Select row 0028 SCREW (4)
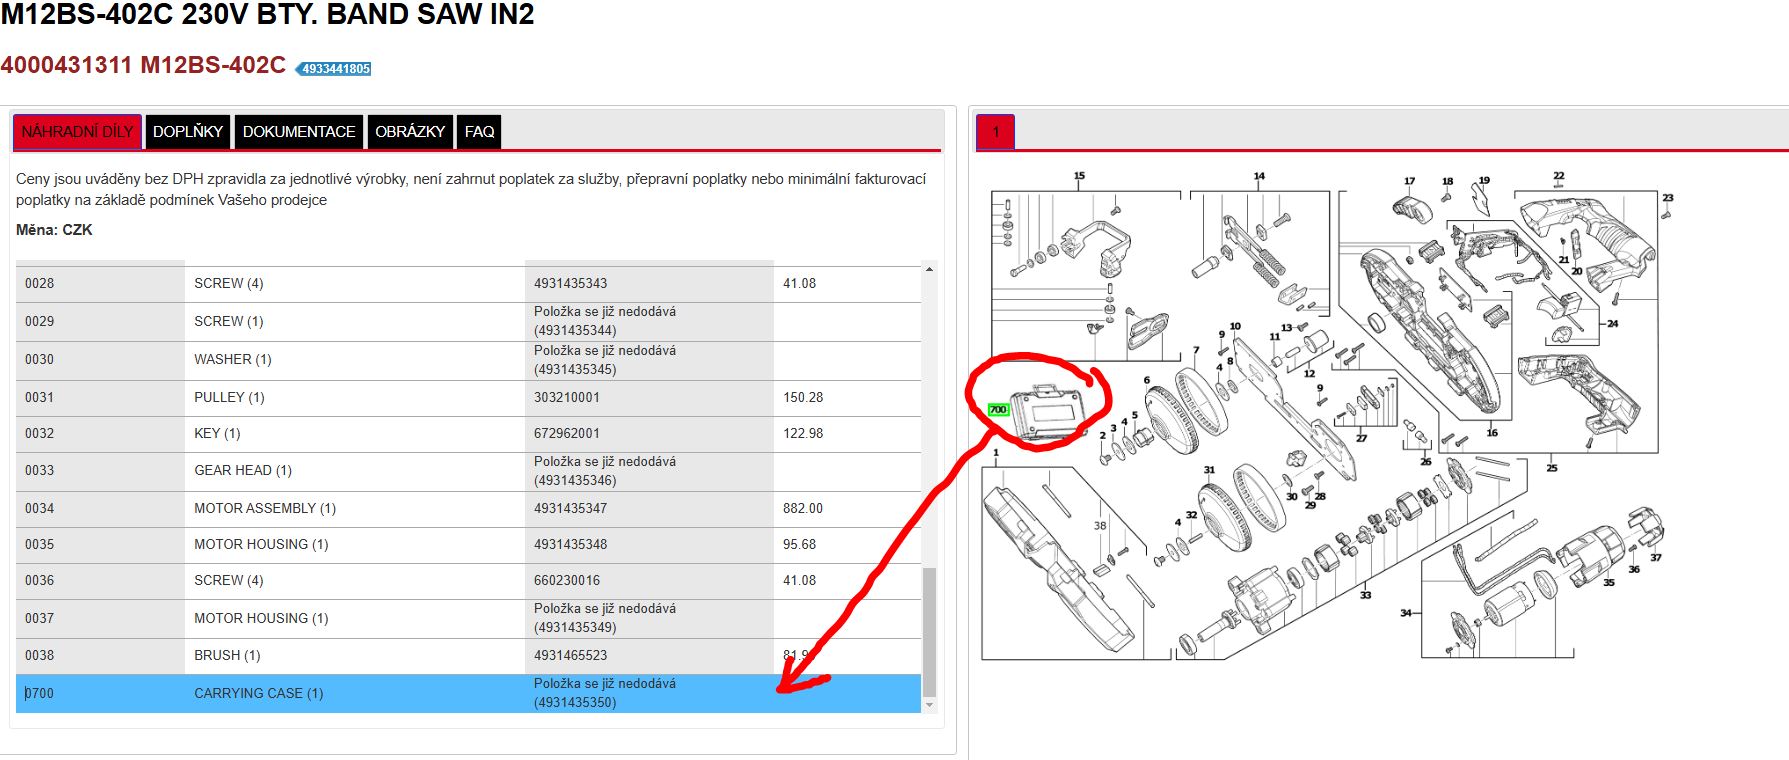 468,284
